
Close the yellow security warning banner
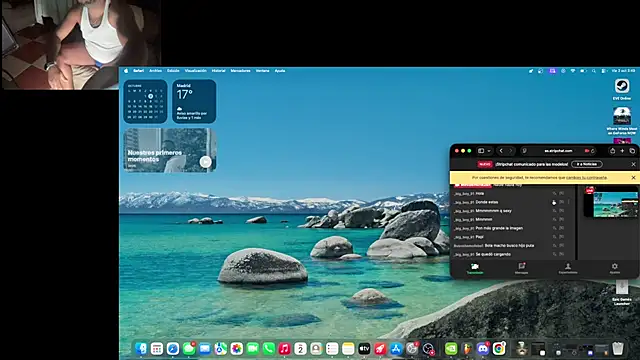633,178
